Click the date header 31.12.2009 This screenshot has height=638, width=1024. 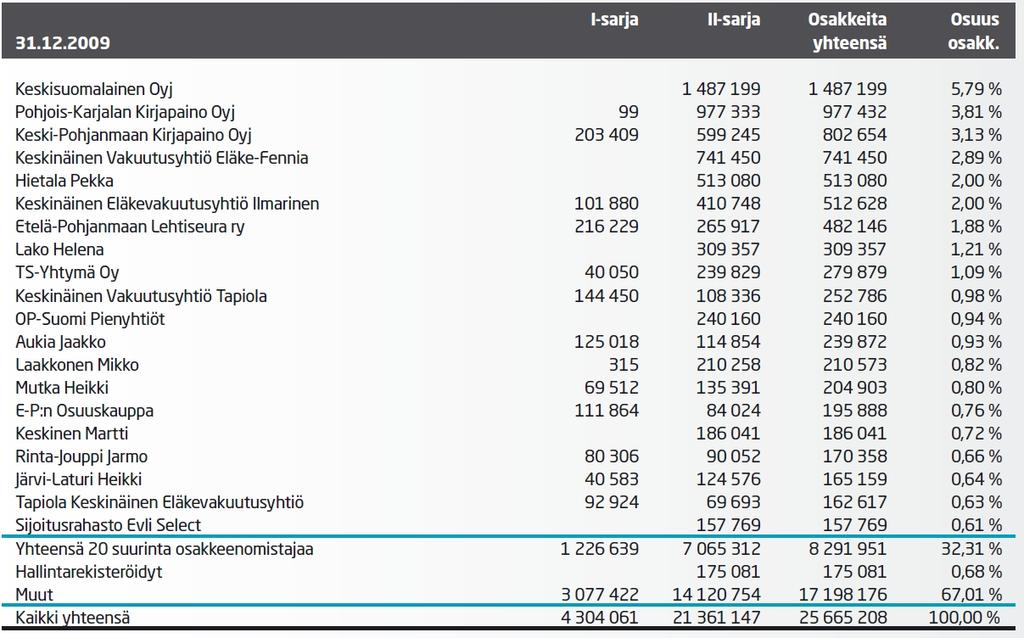pos(63,43)
